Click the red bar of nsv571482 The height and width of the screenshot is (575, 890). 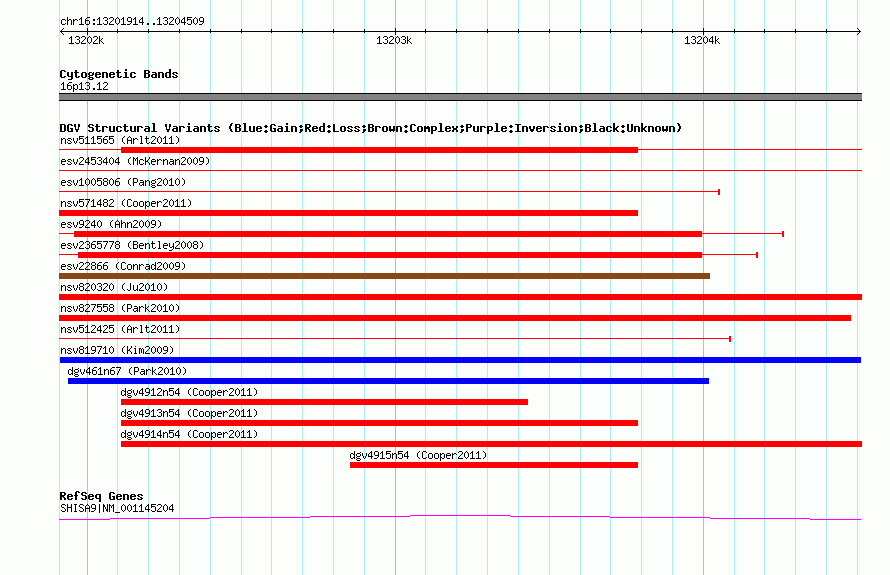[349, 213]
